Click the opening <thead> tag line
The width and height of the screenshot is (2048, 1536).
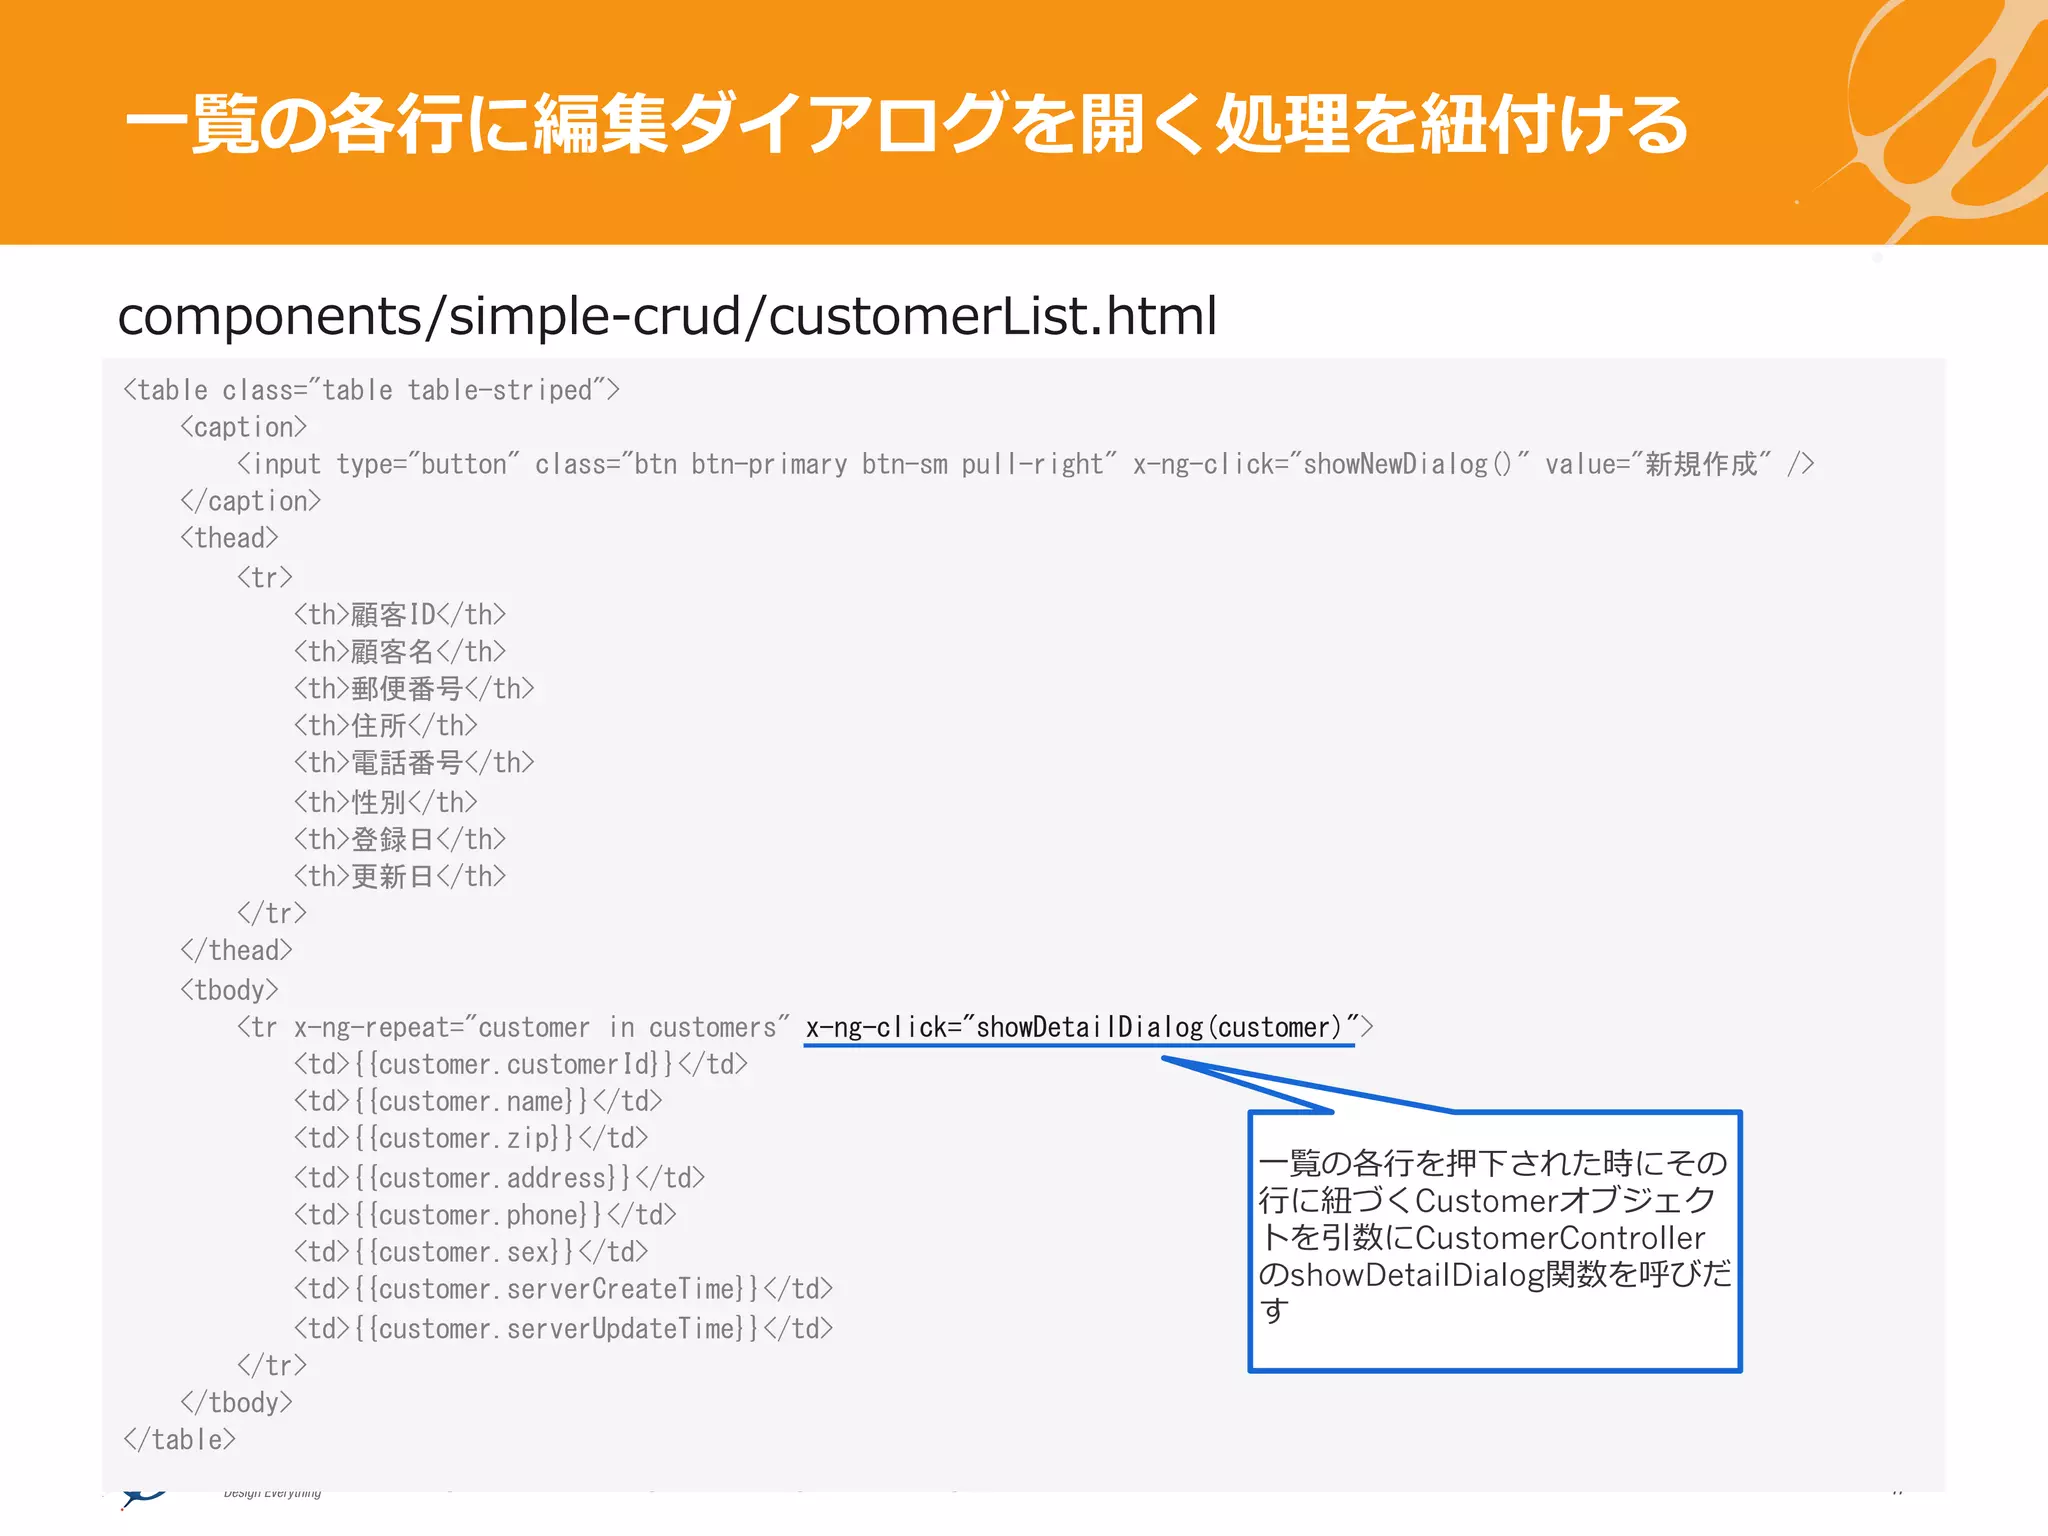[229, 538]
